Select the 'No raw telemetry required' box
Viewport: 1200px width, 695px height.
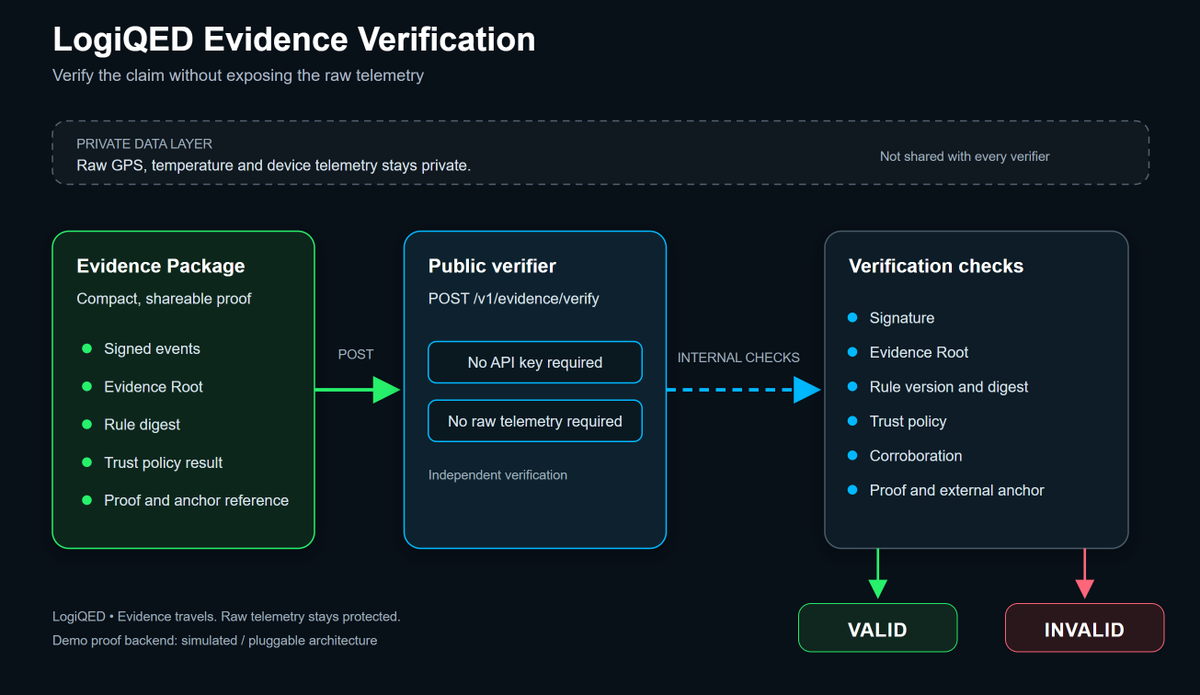tap(535, 421)
